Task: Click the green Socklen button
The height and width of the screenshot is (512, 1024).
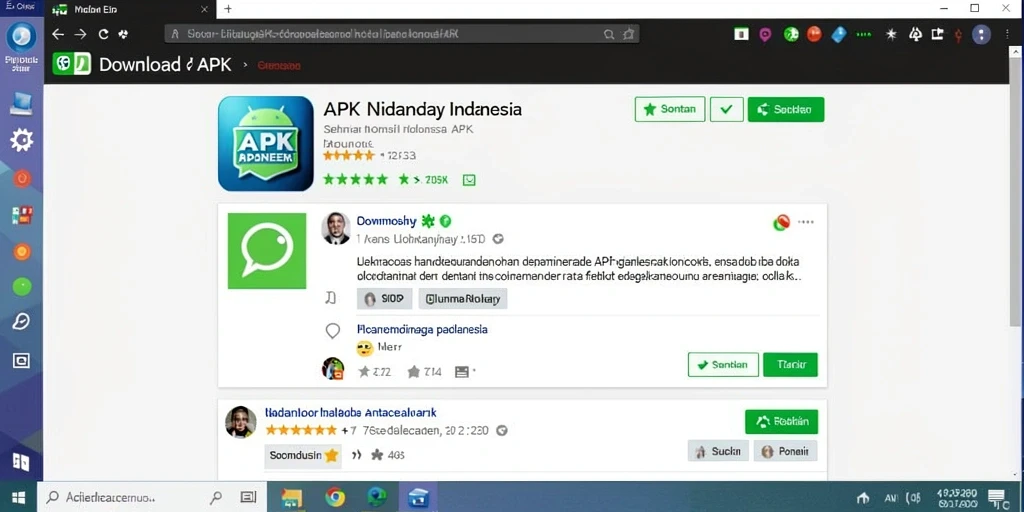Action: [x=786, y=109]
